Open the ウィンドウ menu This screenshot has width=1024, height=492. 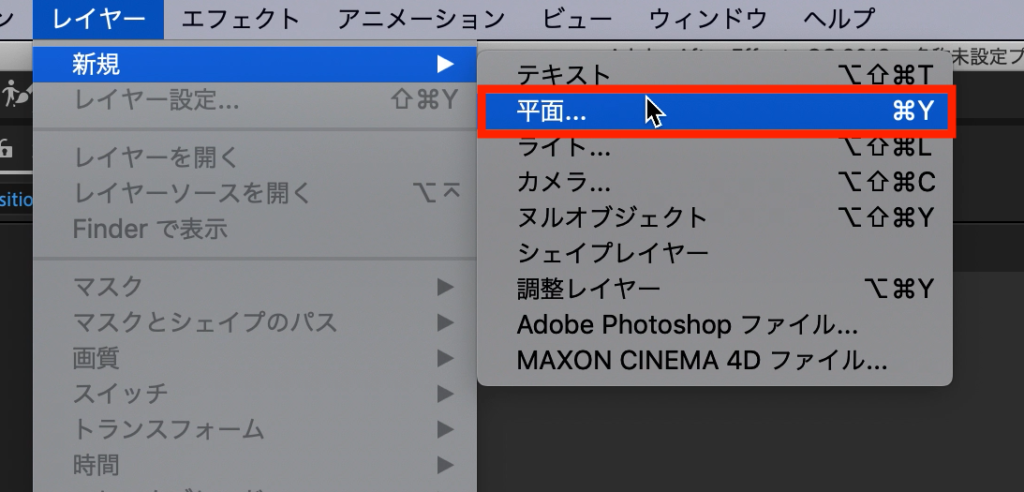point(708,19)
